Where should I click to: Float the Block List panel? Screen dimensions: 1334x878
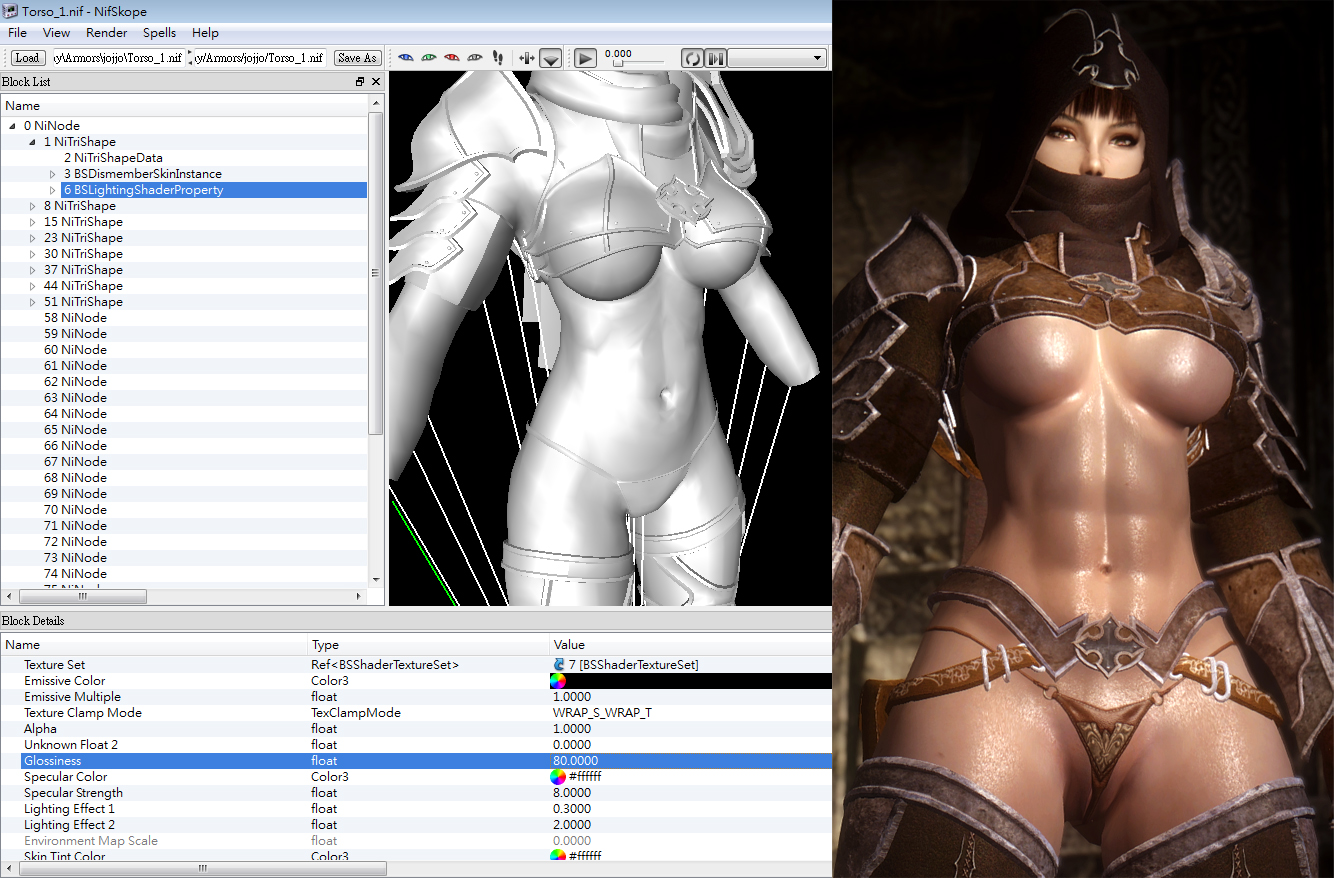360,82
